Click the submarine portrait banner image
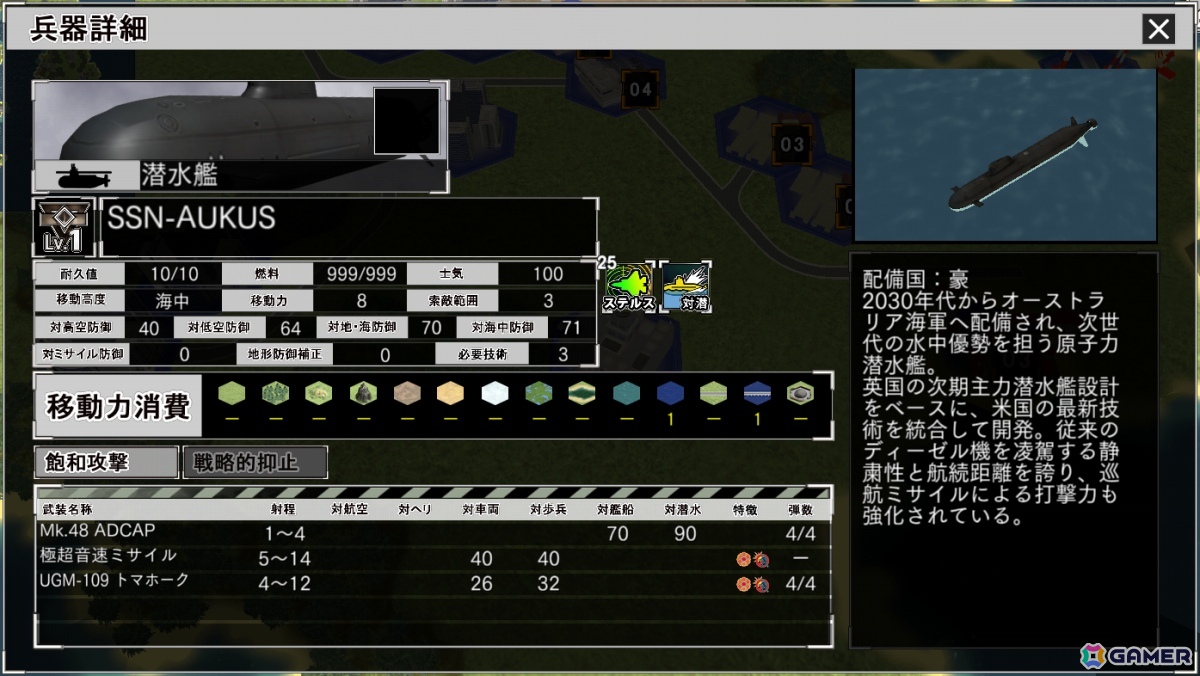 click(240, 136)
